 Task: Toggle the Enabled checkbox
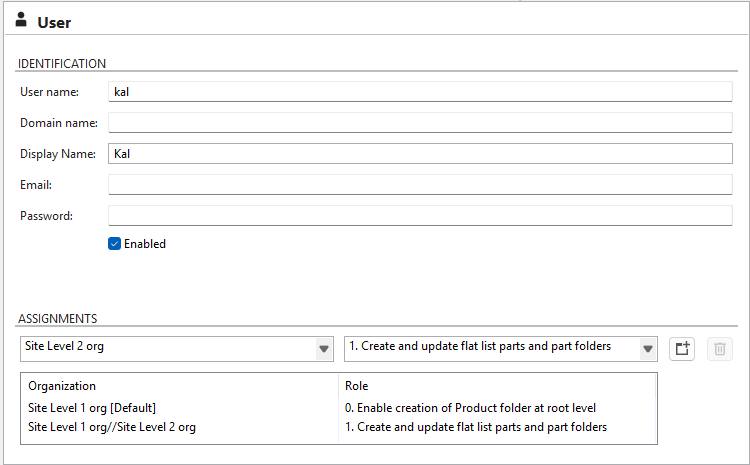coord(115,243)
